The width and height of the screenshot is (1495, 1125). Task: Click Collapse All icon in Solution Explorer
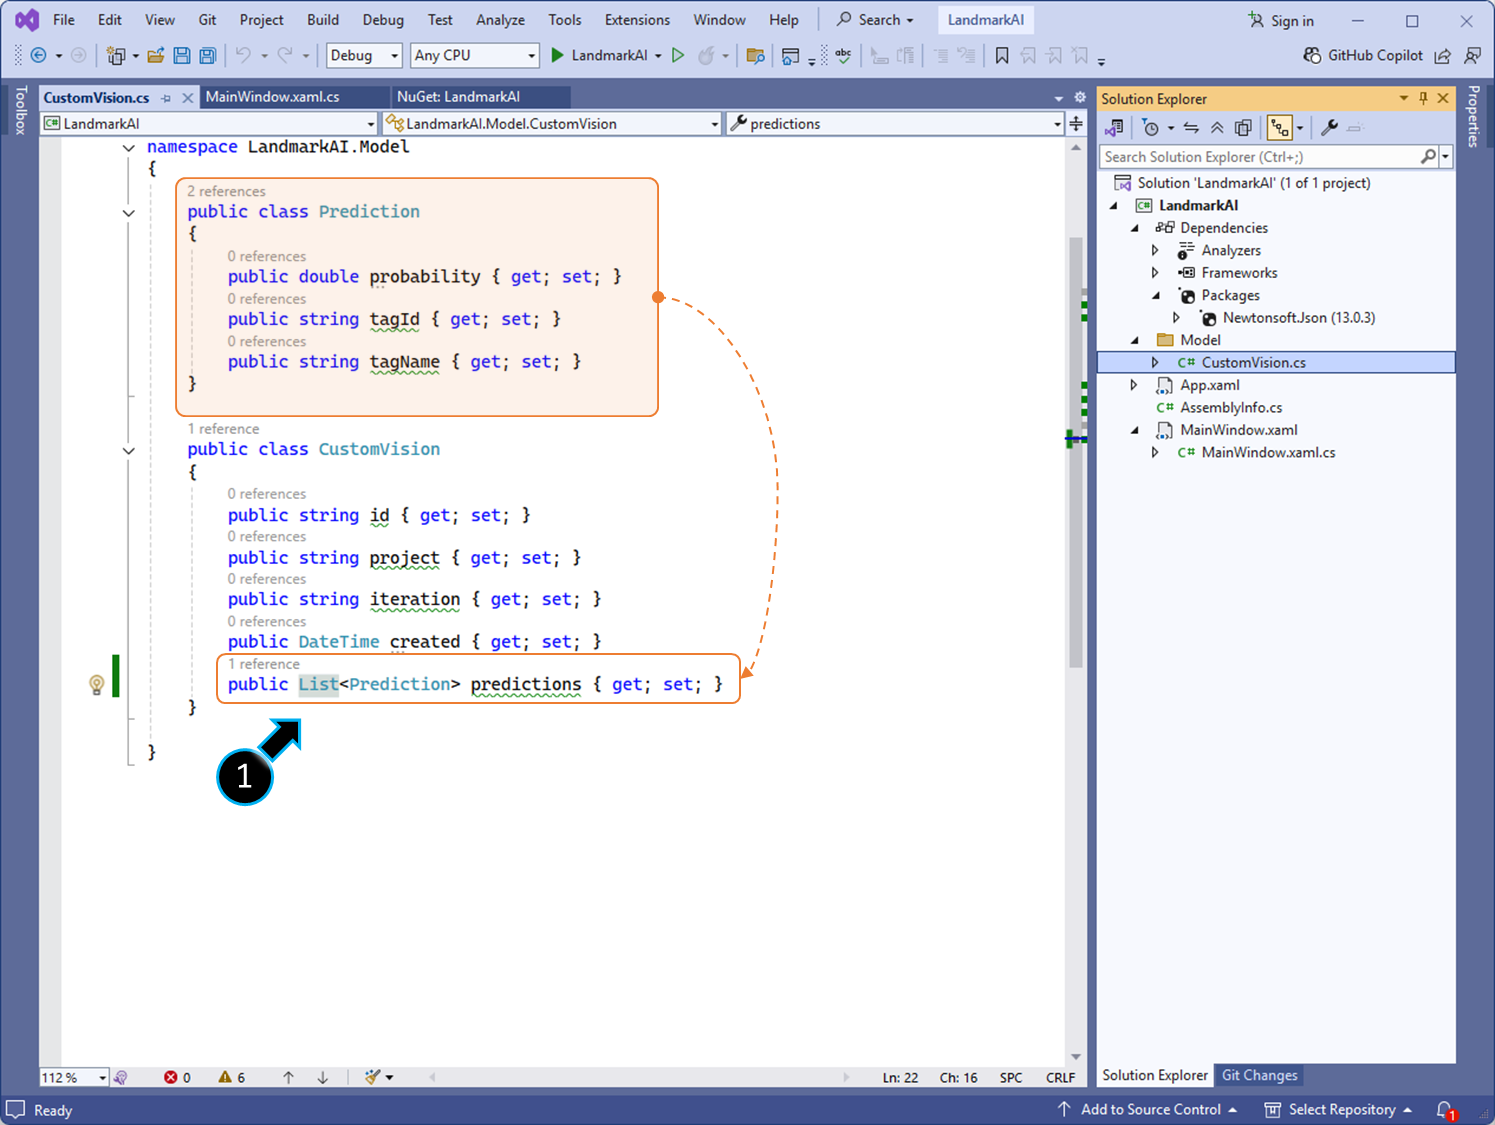coord(1217,128)
